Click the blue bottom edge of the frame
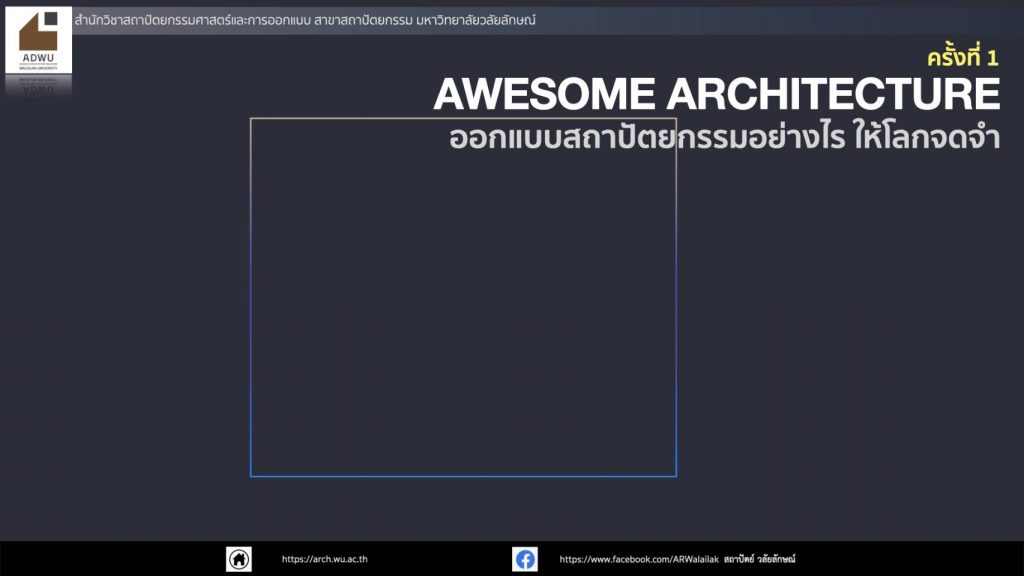The height and width of the screenshot is (576, 1024). pos(463,476)
